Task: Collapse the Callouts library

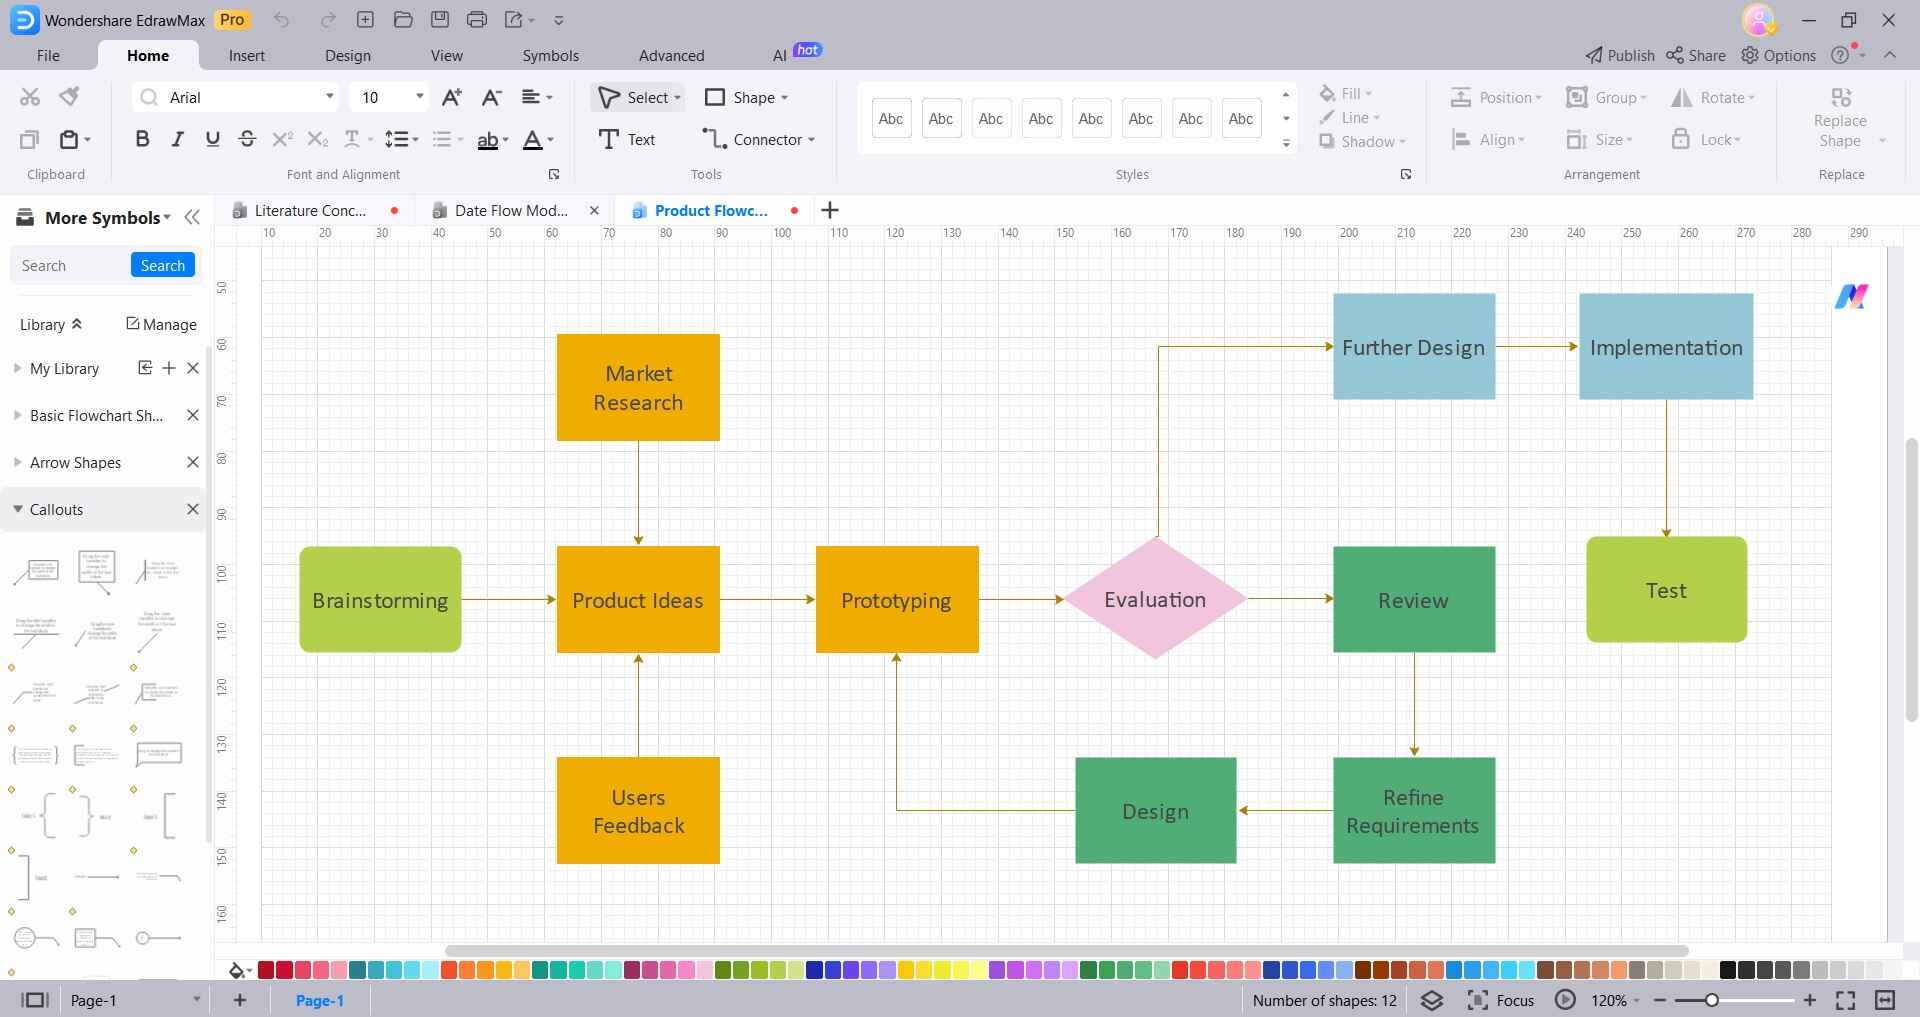Action: coord(17,509)
